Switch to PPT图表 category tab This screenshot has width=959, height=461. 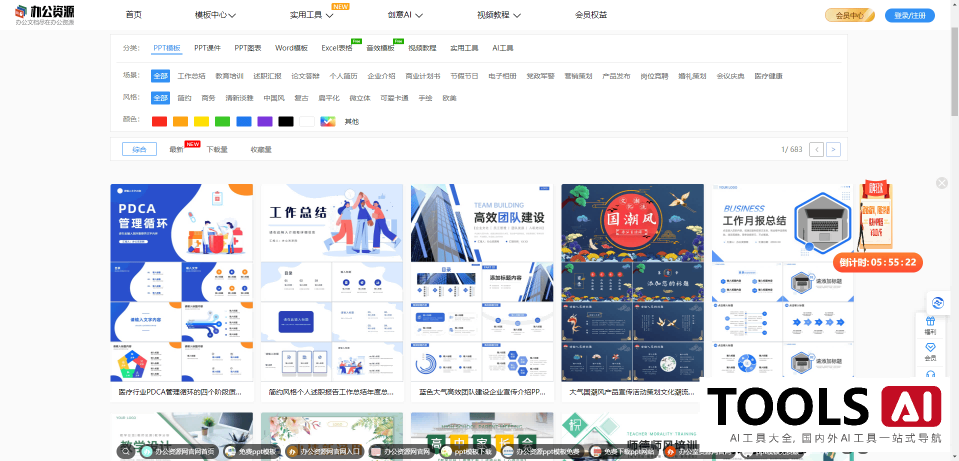pyautogui.click(x=248, y=48)
